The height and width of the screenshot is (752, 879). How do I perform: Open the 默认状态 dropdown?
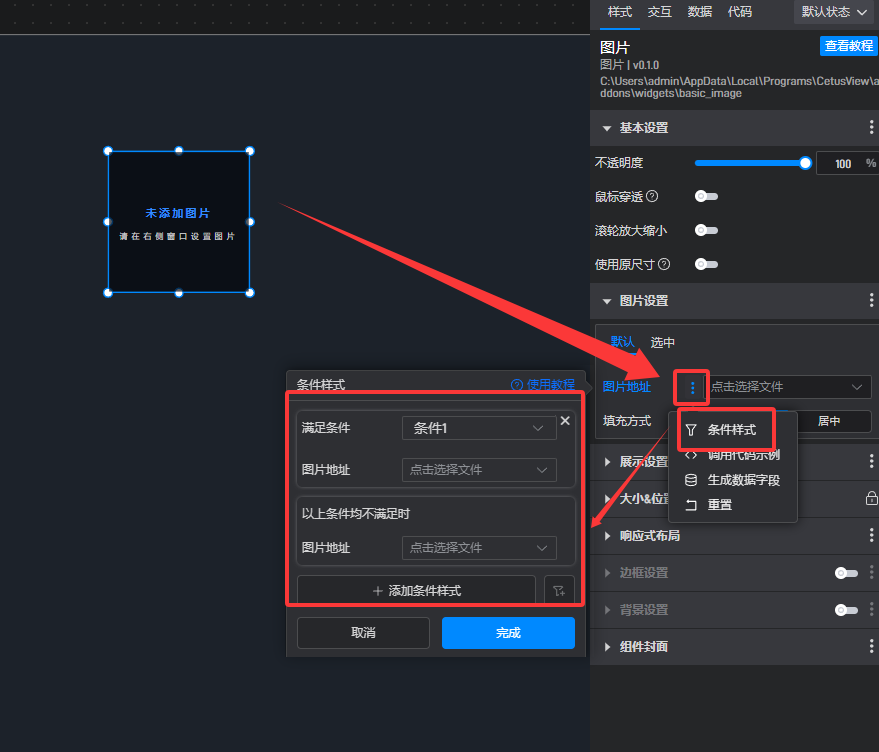point(834,12)
